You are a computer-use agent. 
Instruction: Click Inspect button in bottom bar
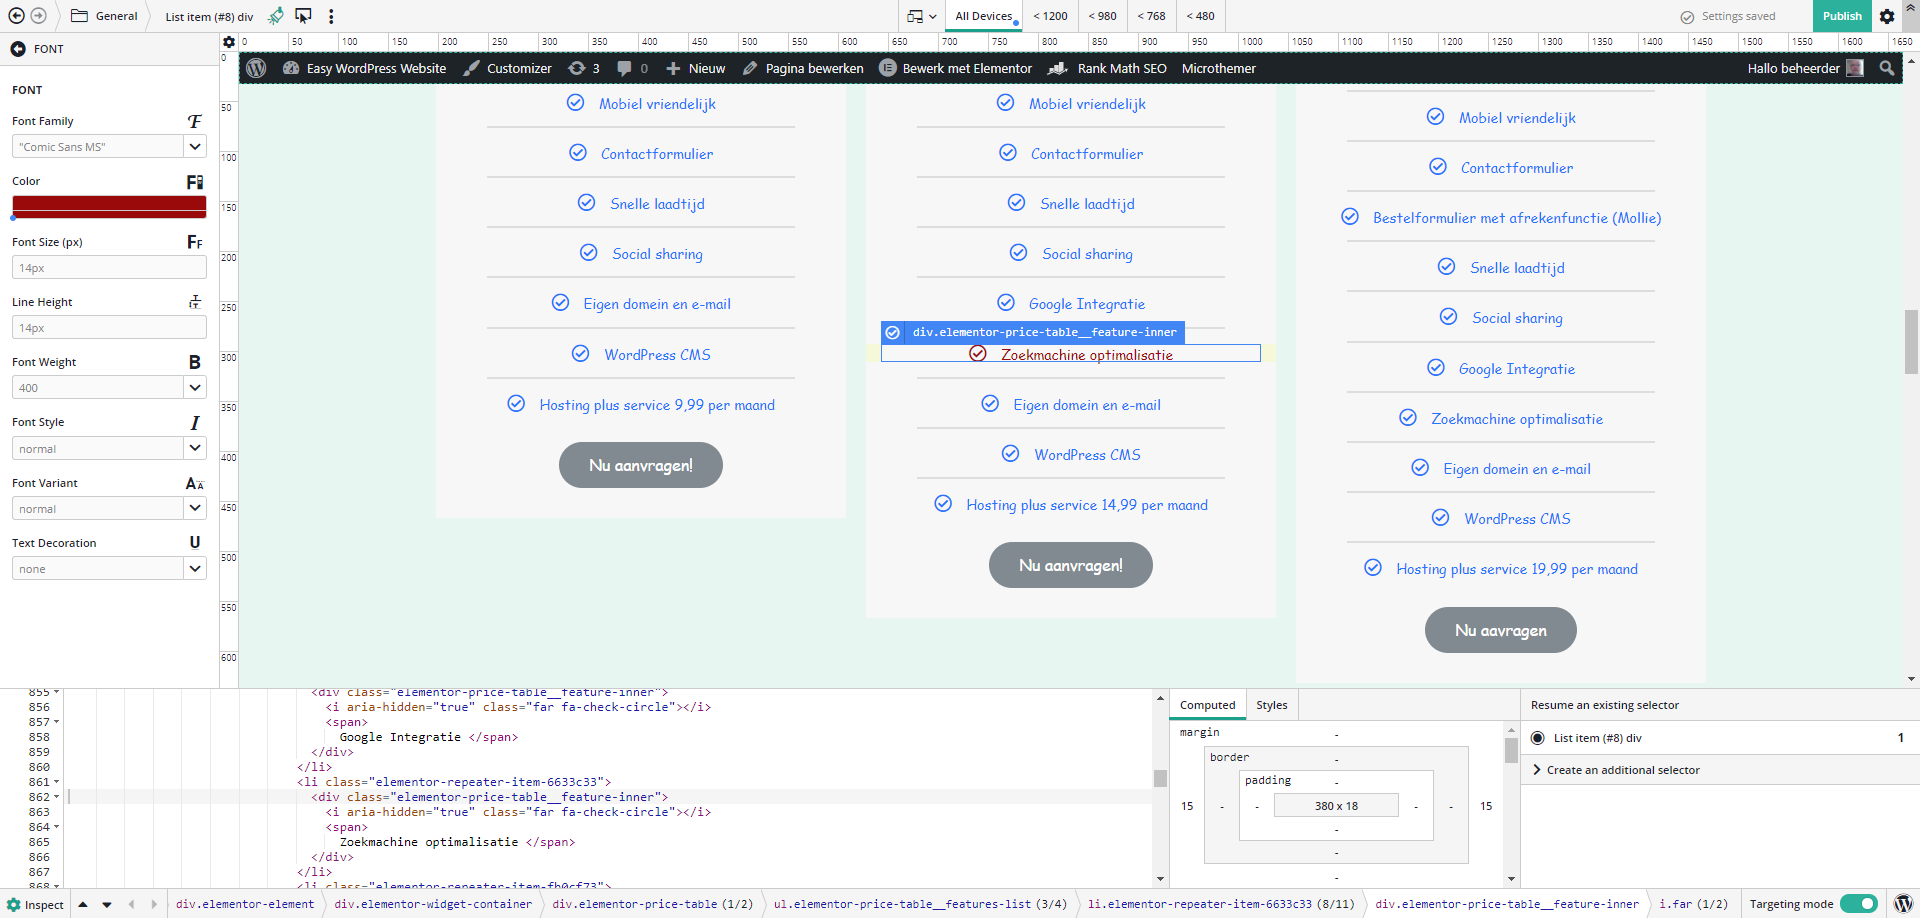tap(35, 905)
